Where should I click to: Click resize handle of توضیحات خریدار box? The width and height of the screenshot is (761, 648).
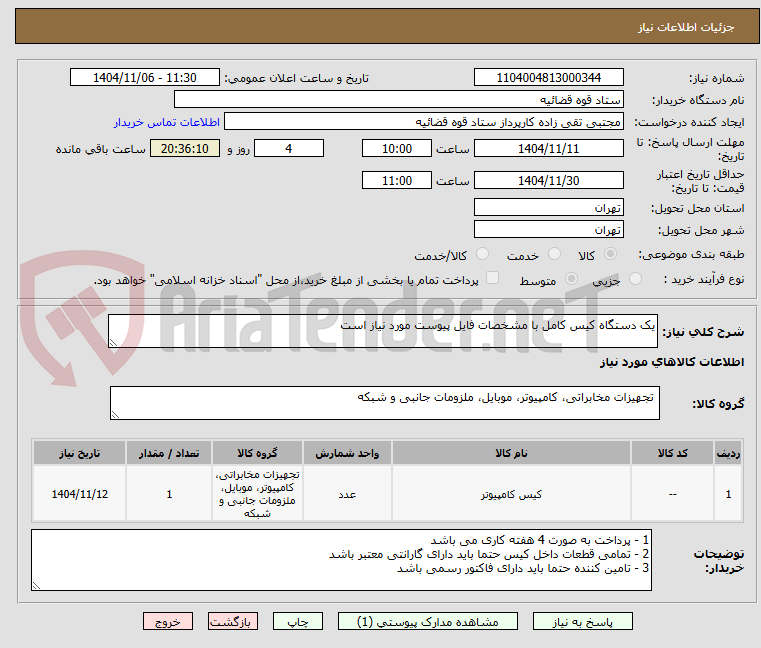click(36, 586)
